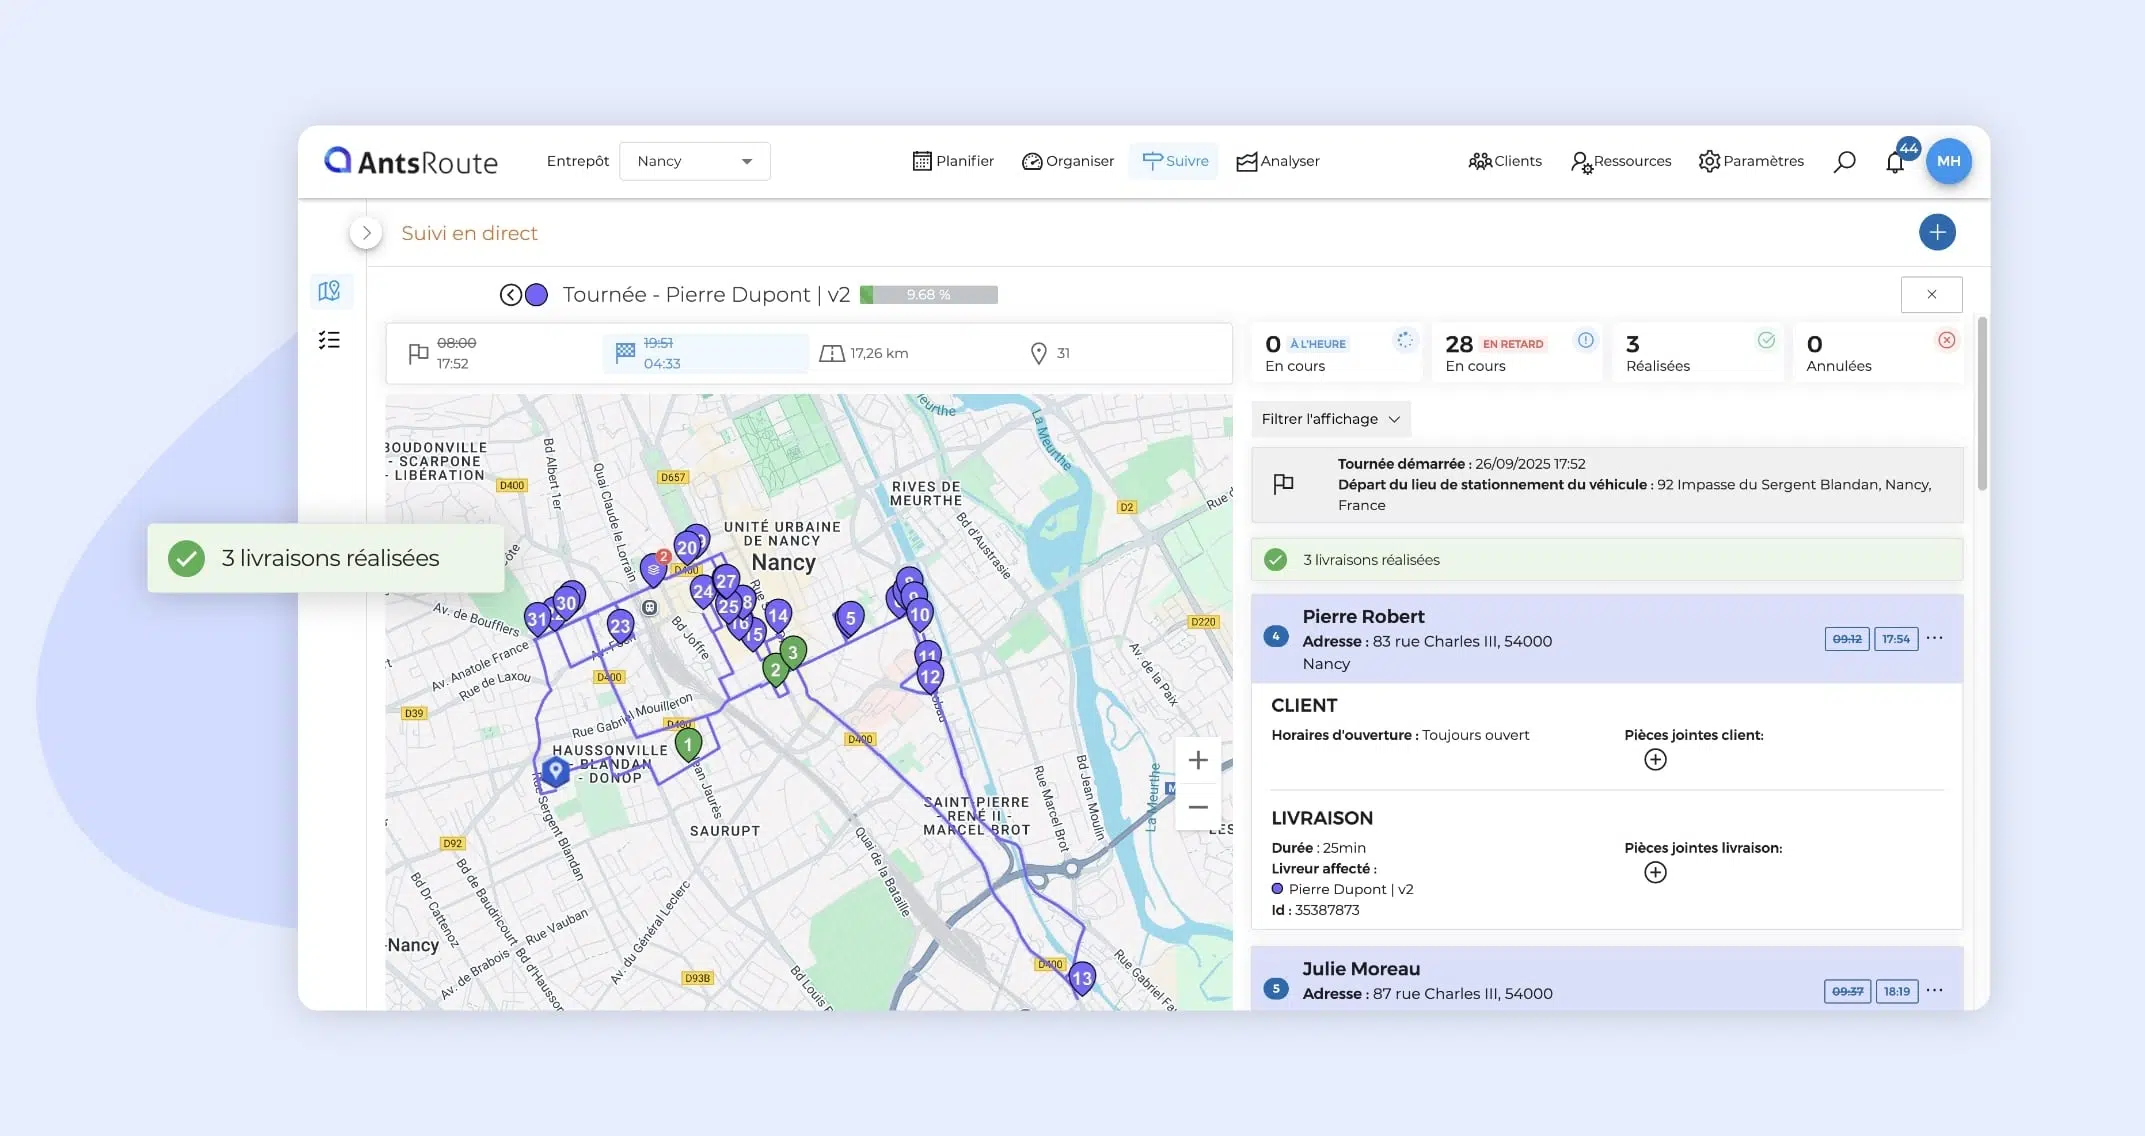Expand the Filtrer l'affichage dropdown

[1330, 419]
